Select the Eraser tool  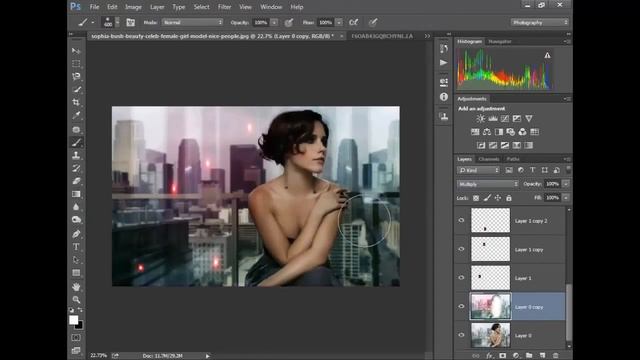pos(76,181)
